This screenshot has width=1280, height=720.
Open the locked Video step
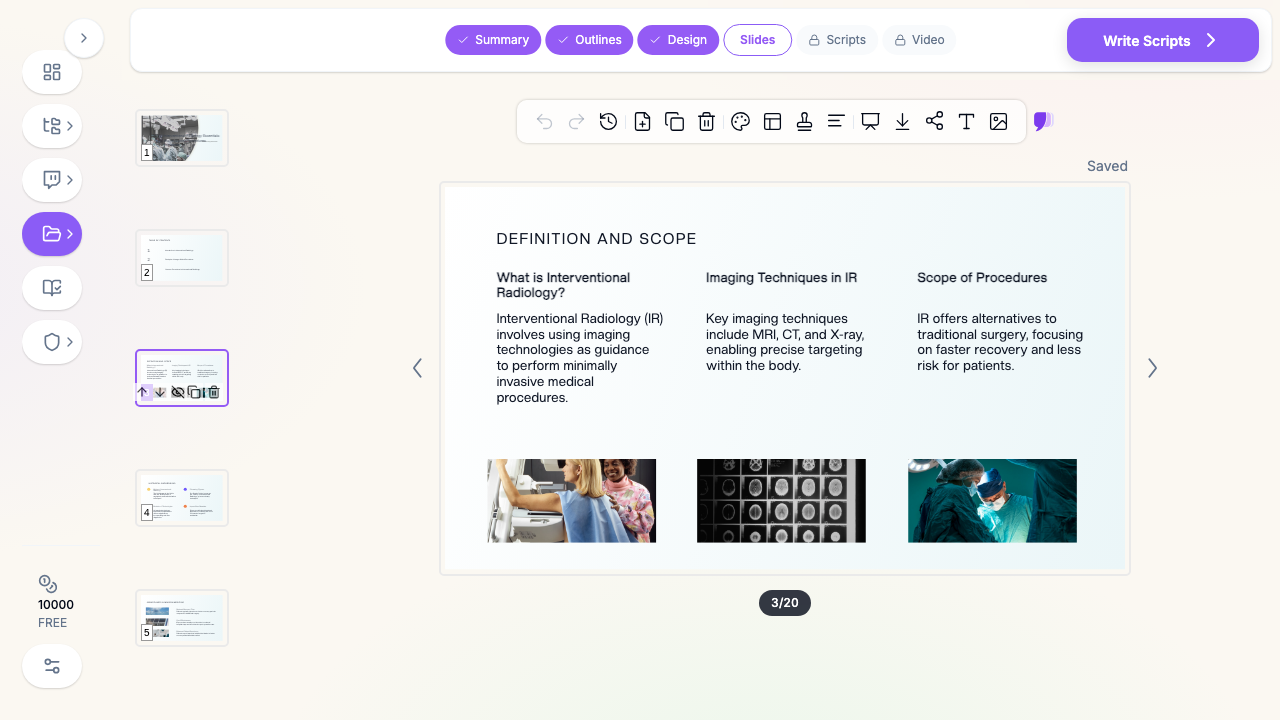[x=919, y=40]
